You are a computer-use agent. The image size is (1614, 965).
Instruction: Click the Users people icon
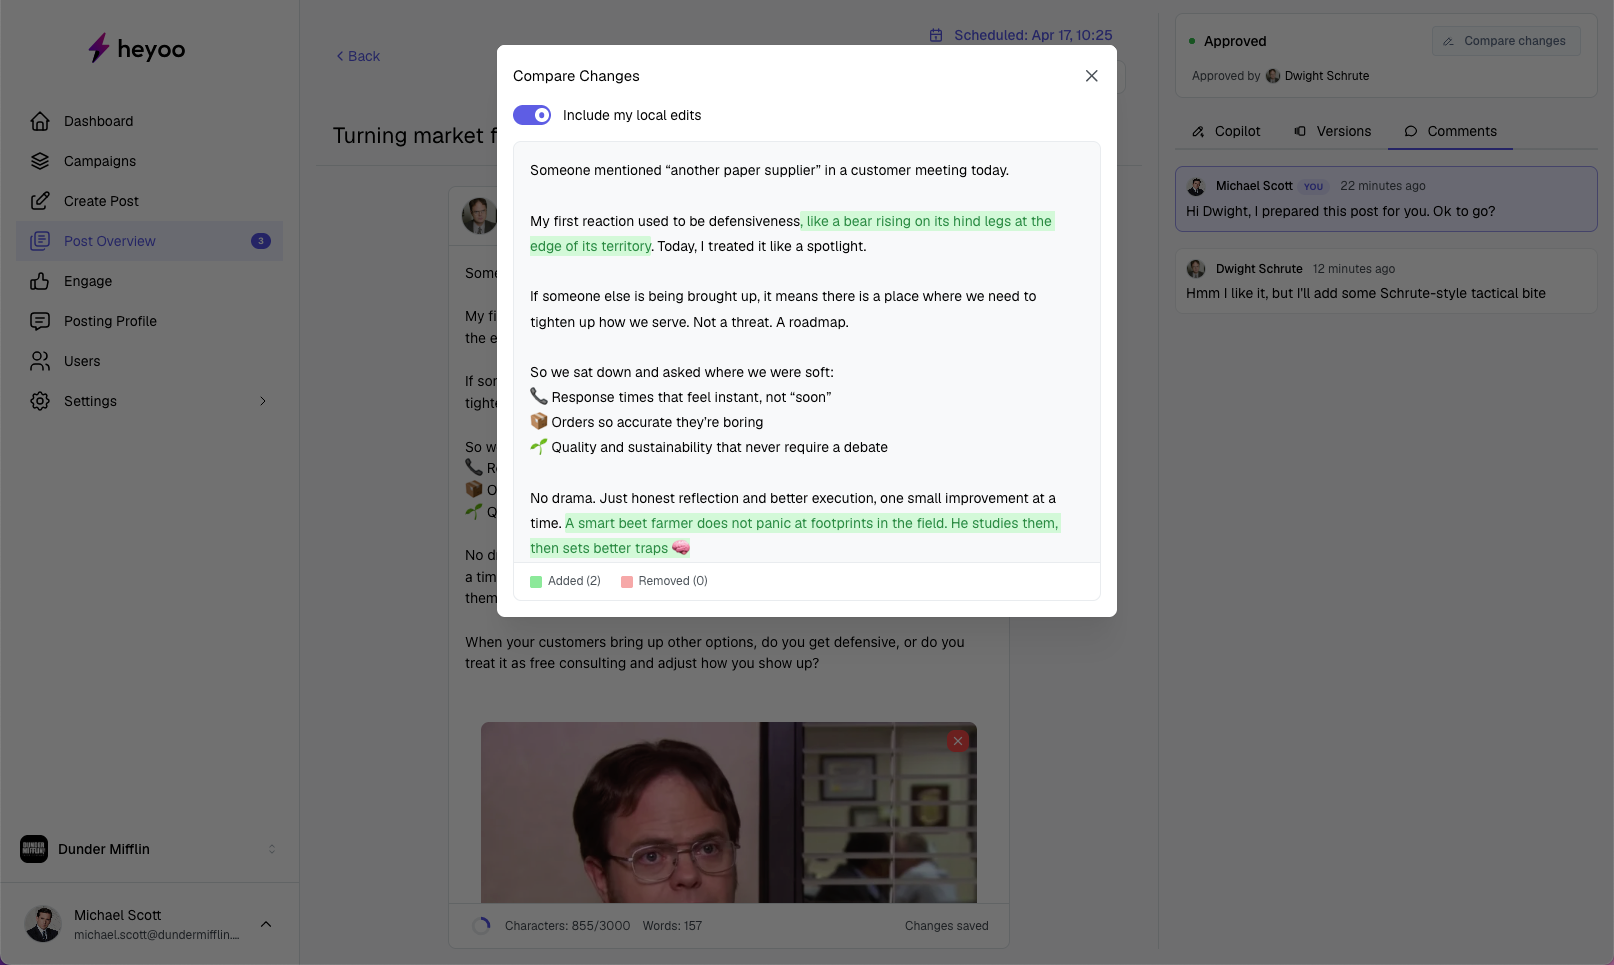pos(40,361)
